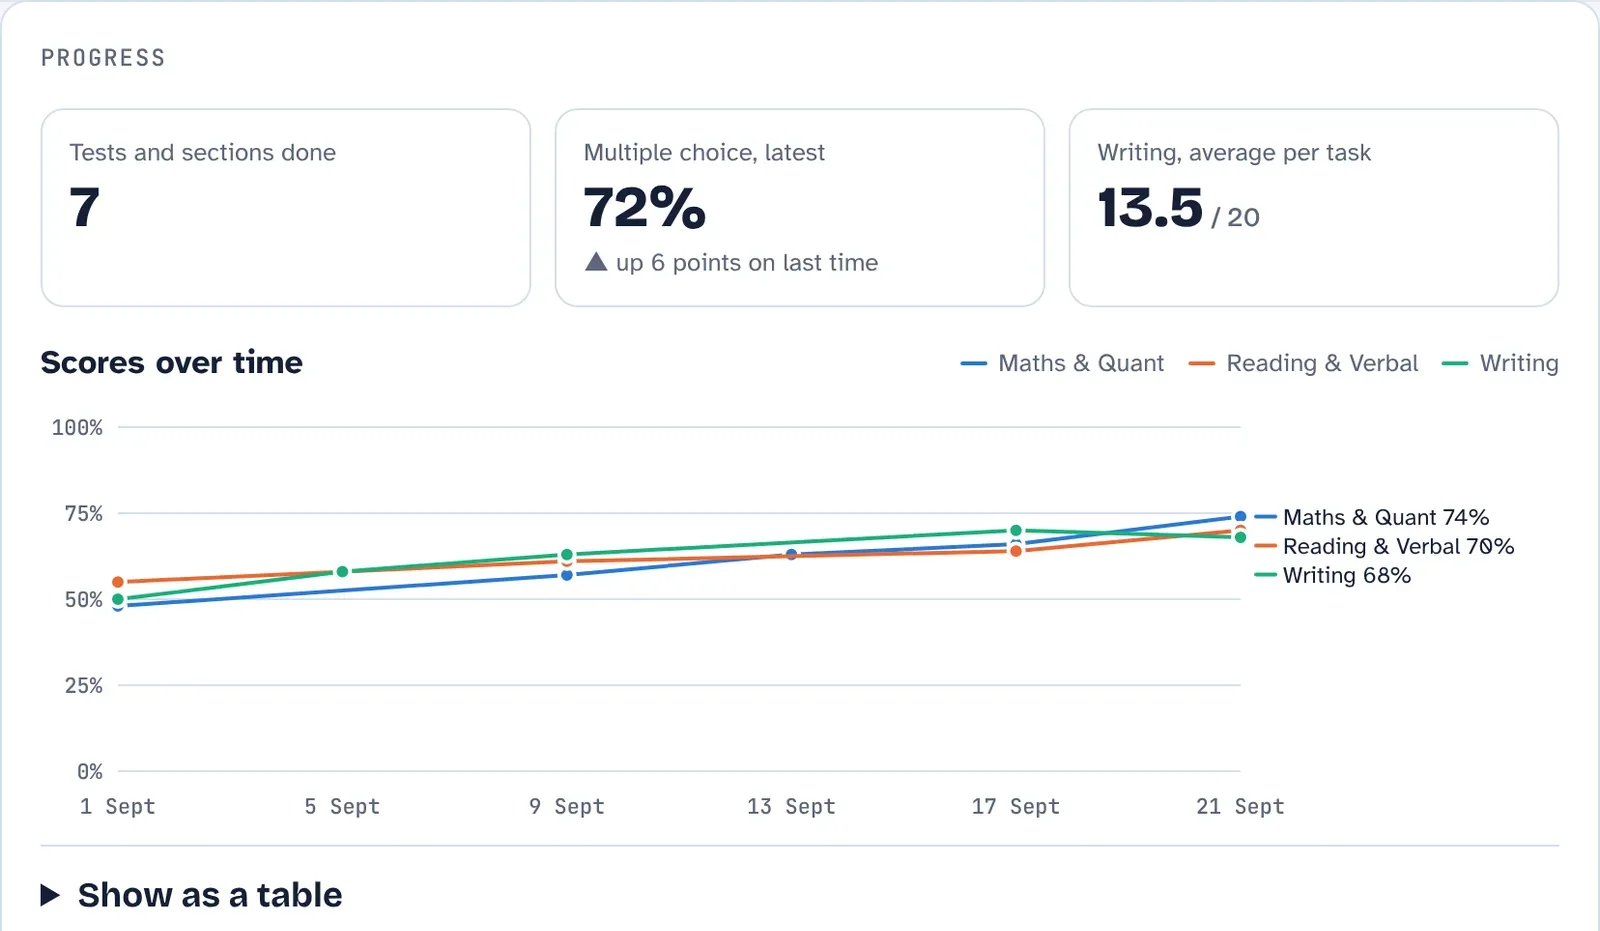Click the PROGRESS section label
Screen dimensions: 1600x931
(x=103, y=58)
